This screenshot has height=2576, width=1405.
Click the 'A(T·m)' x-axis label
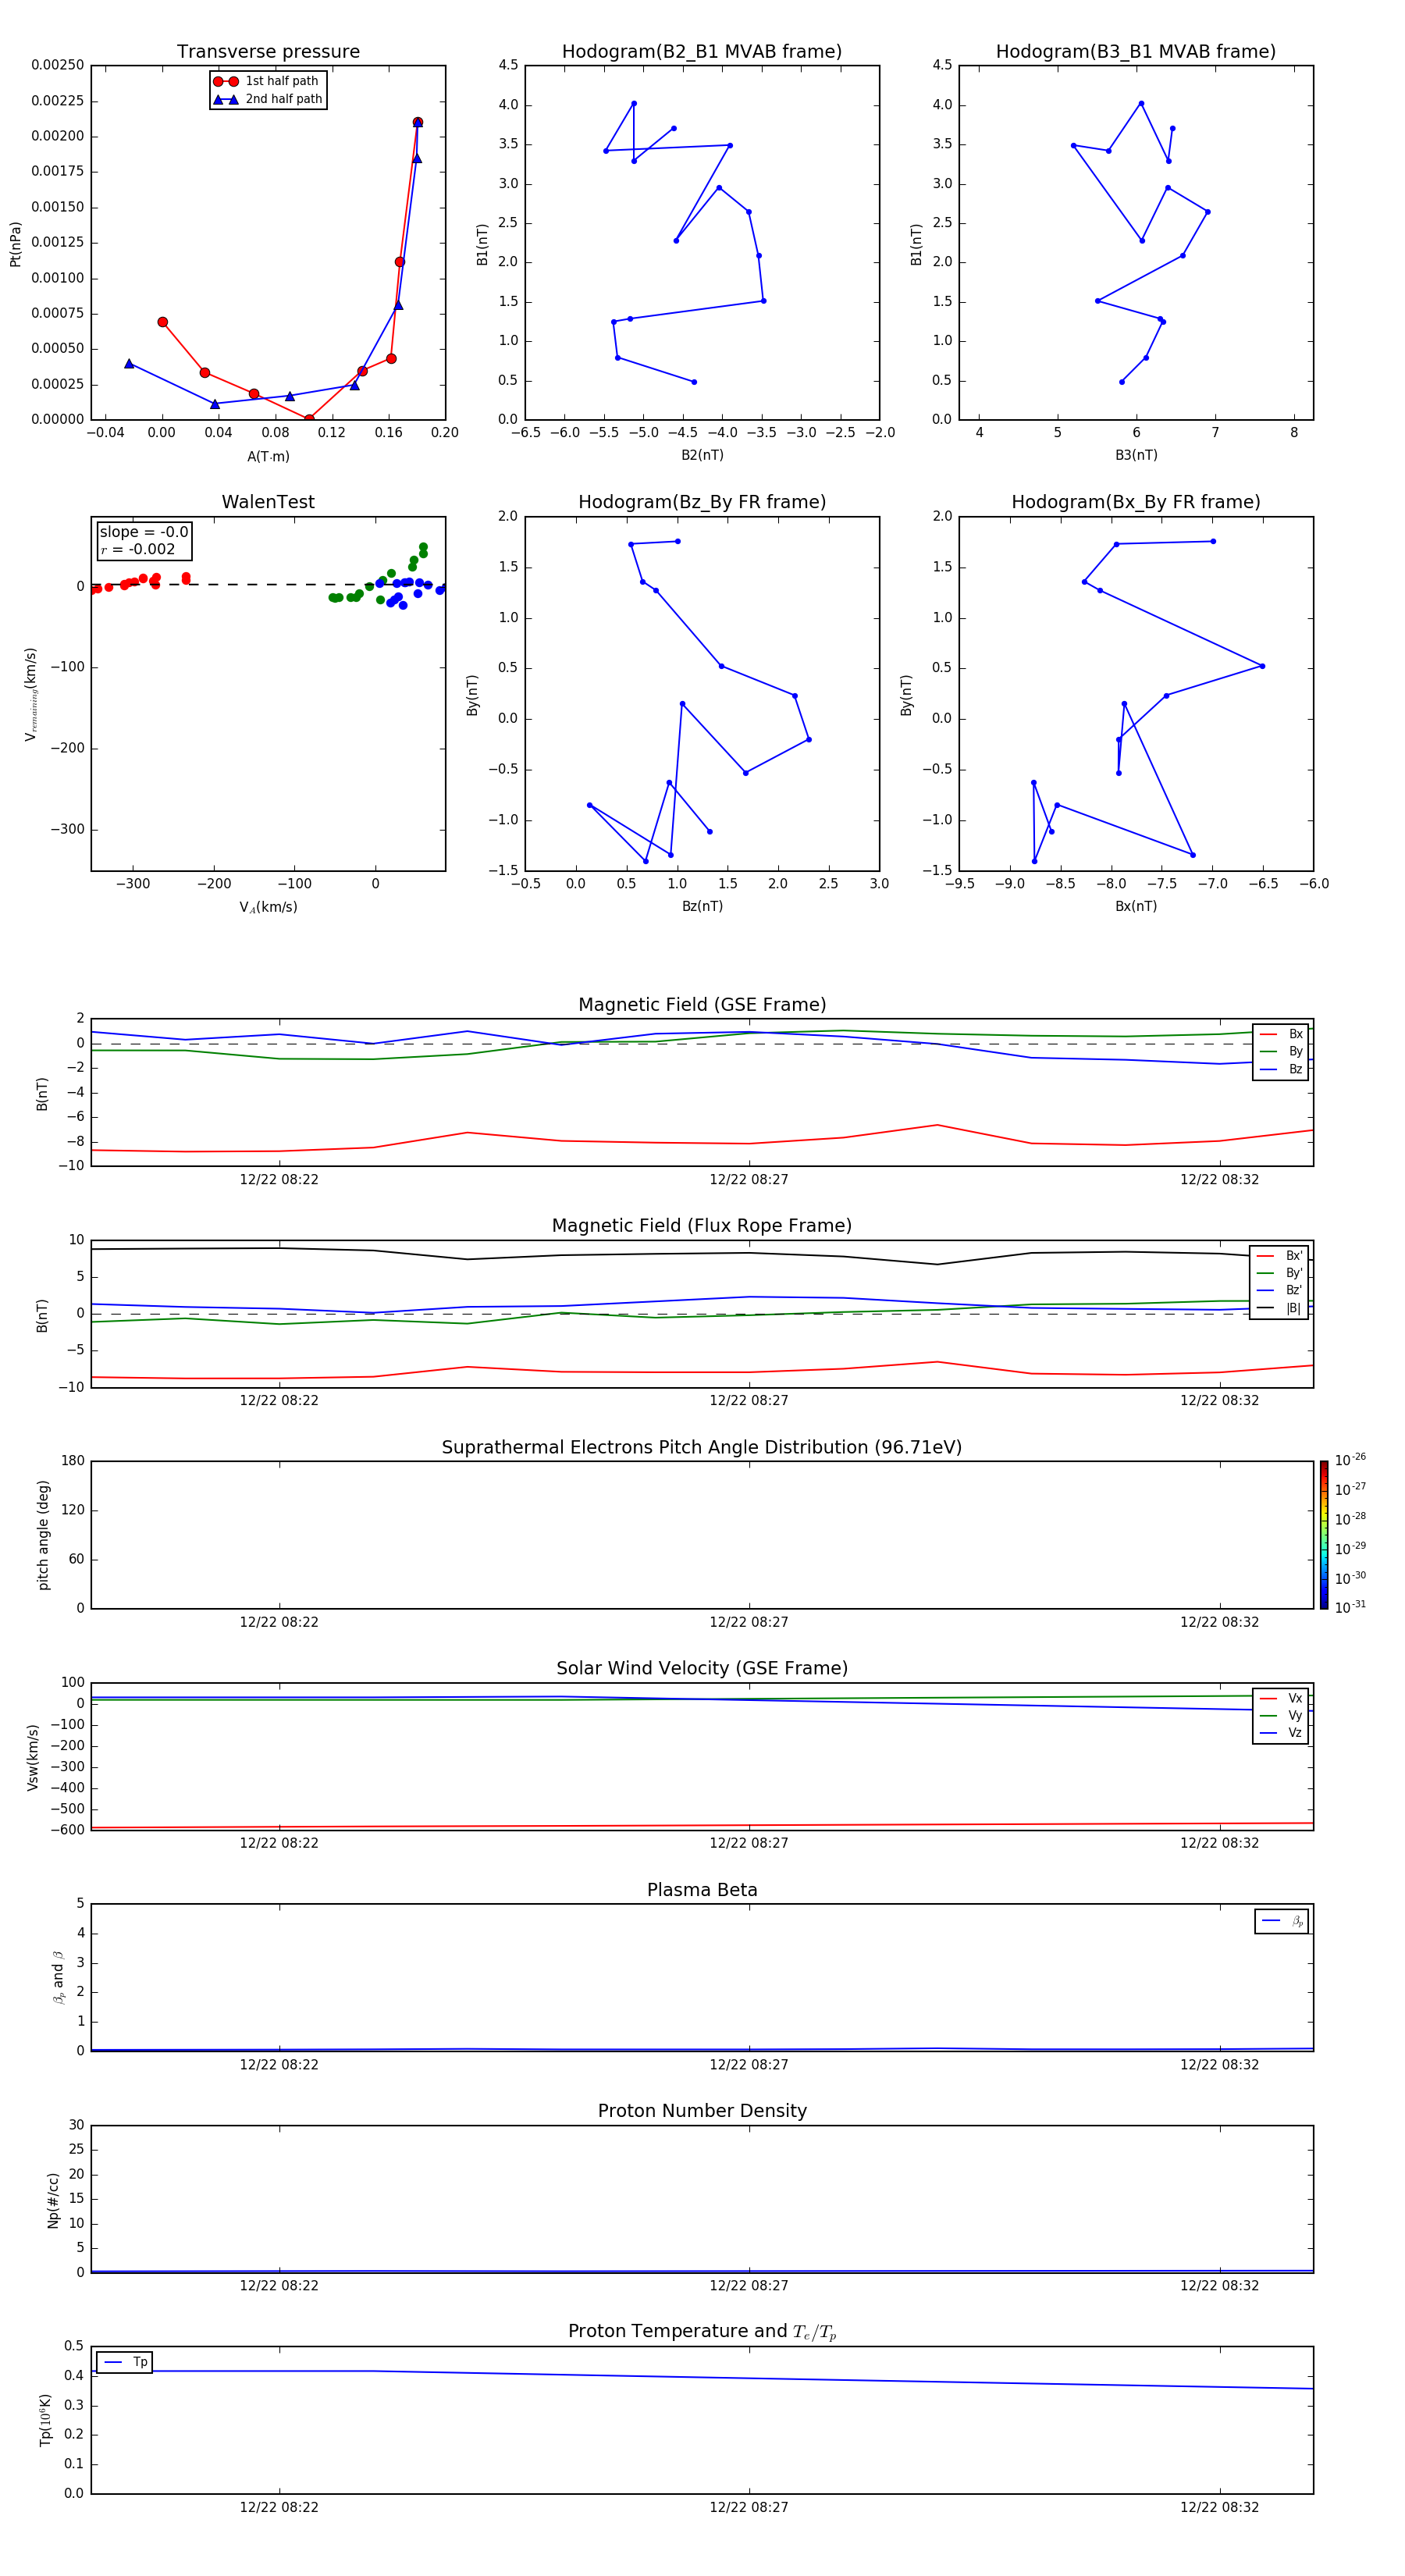(x=268, y=457)
